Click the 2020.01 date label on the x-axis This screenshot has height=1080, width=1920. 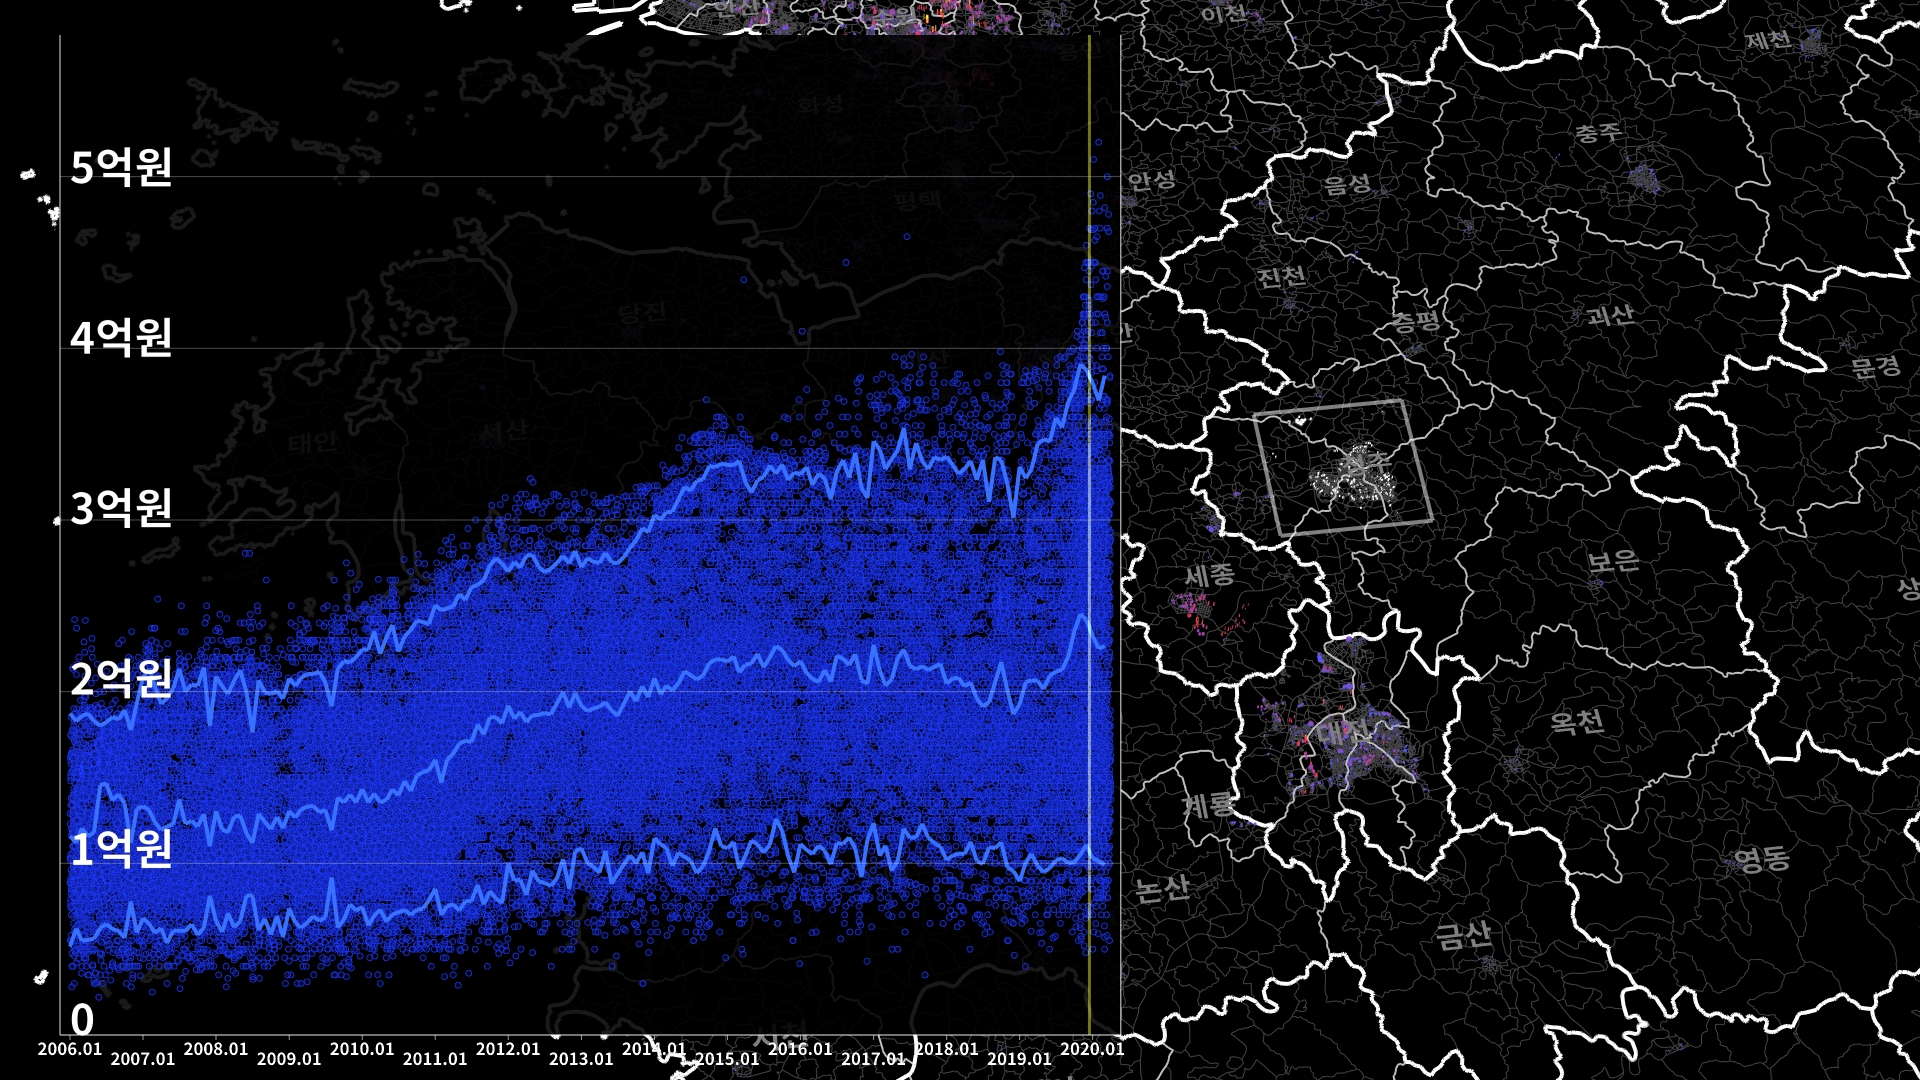click(x=1091, y=1050)
